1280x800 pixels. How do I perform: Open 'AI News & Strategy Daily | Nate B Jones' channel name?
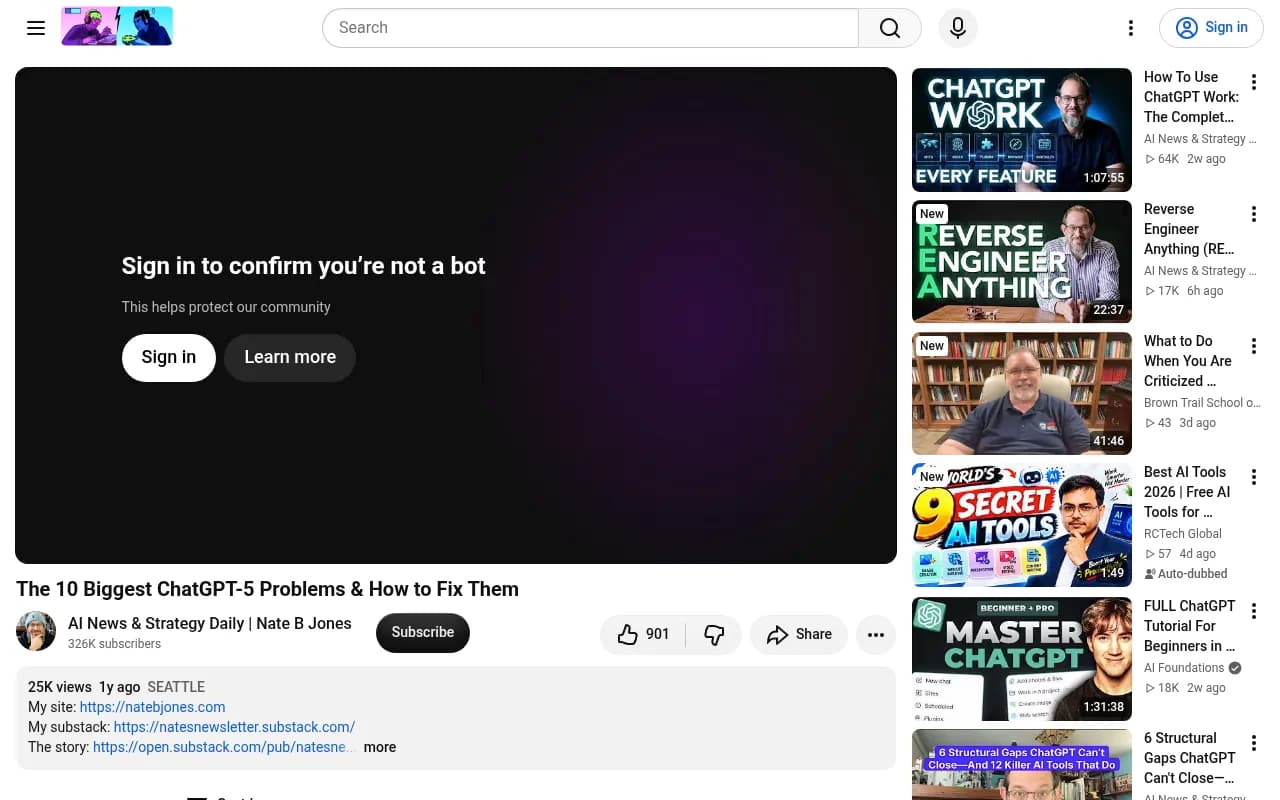click(x=210, y=623)
